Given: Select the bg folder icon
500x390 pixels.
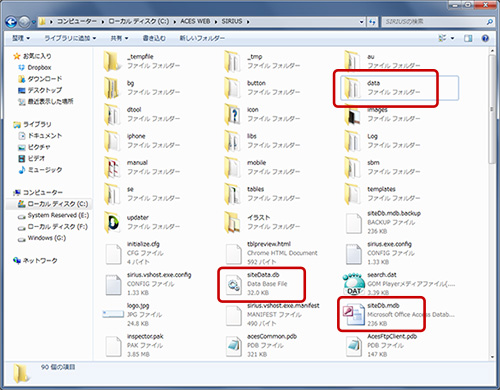Looking at the screenshot, I should pos(112,88).
